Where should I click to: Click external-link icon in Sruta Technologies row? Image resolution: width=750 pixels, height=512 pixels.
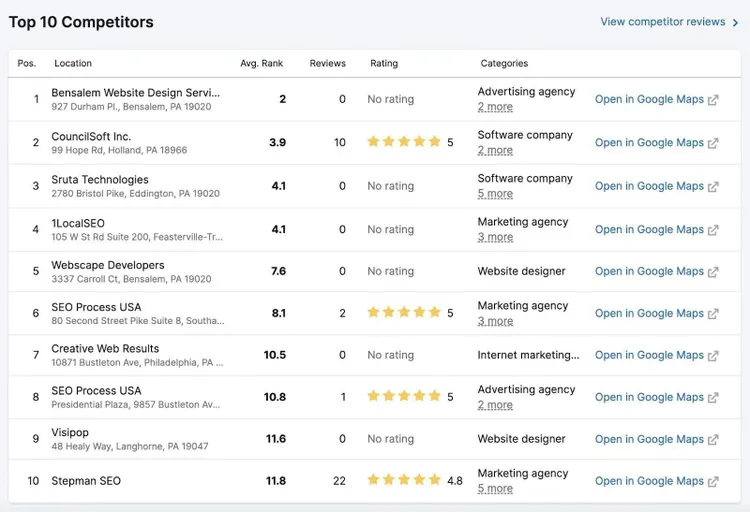[x=713, y=186]
